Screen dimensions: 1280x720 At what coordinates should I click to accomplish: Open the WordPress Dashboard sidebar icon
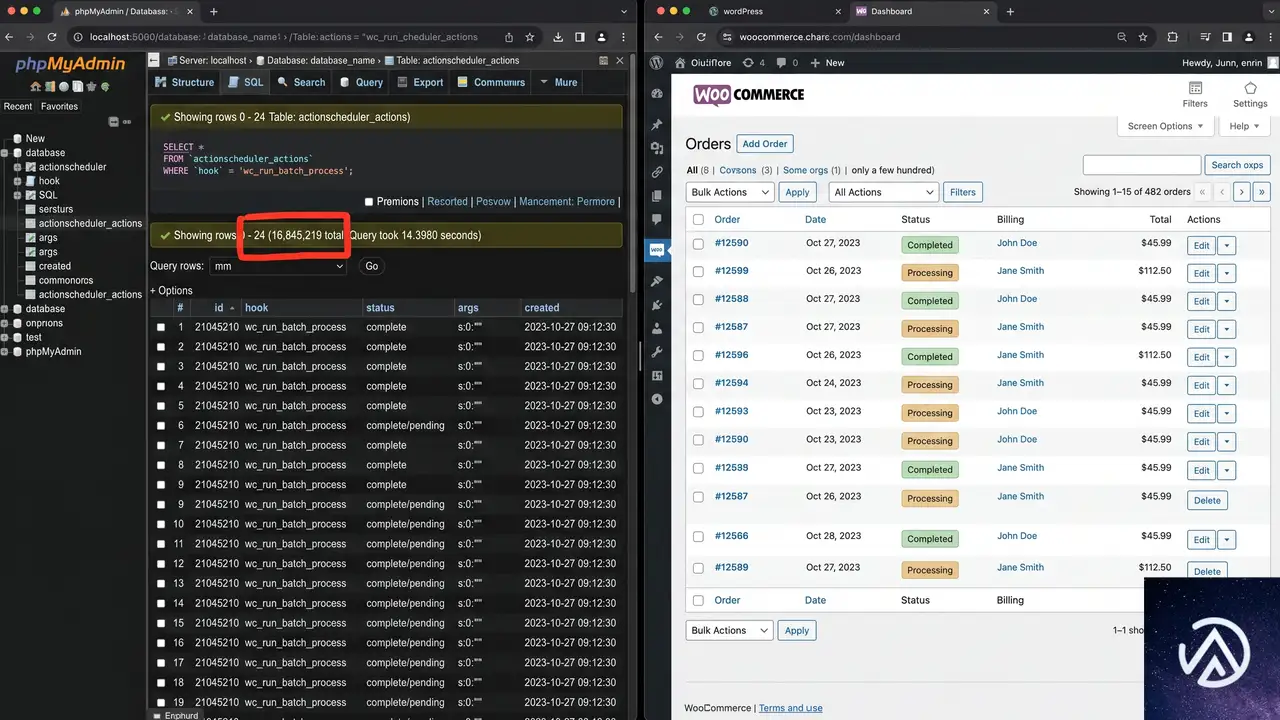(657, 94)
